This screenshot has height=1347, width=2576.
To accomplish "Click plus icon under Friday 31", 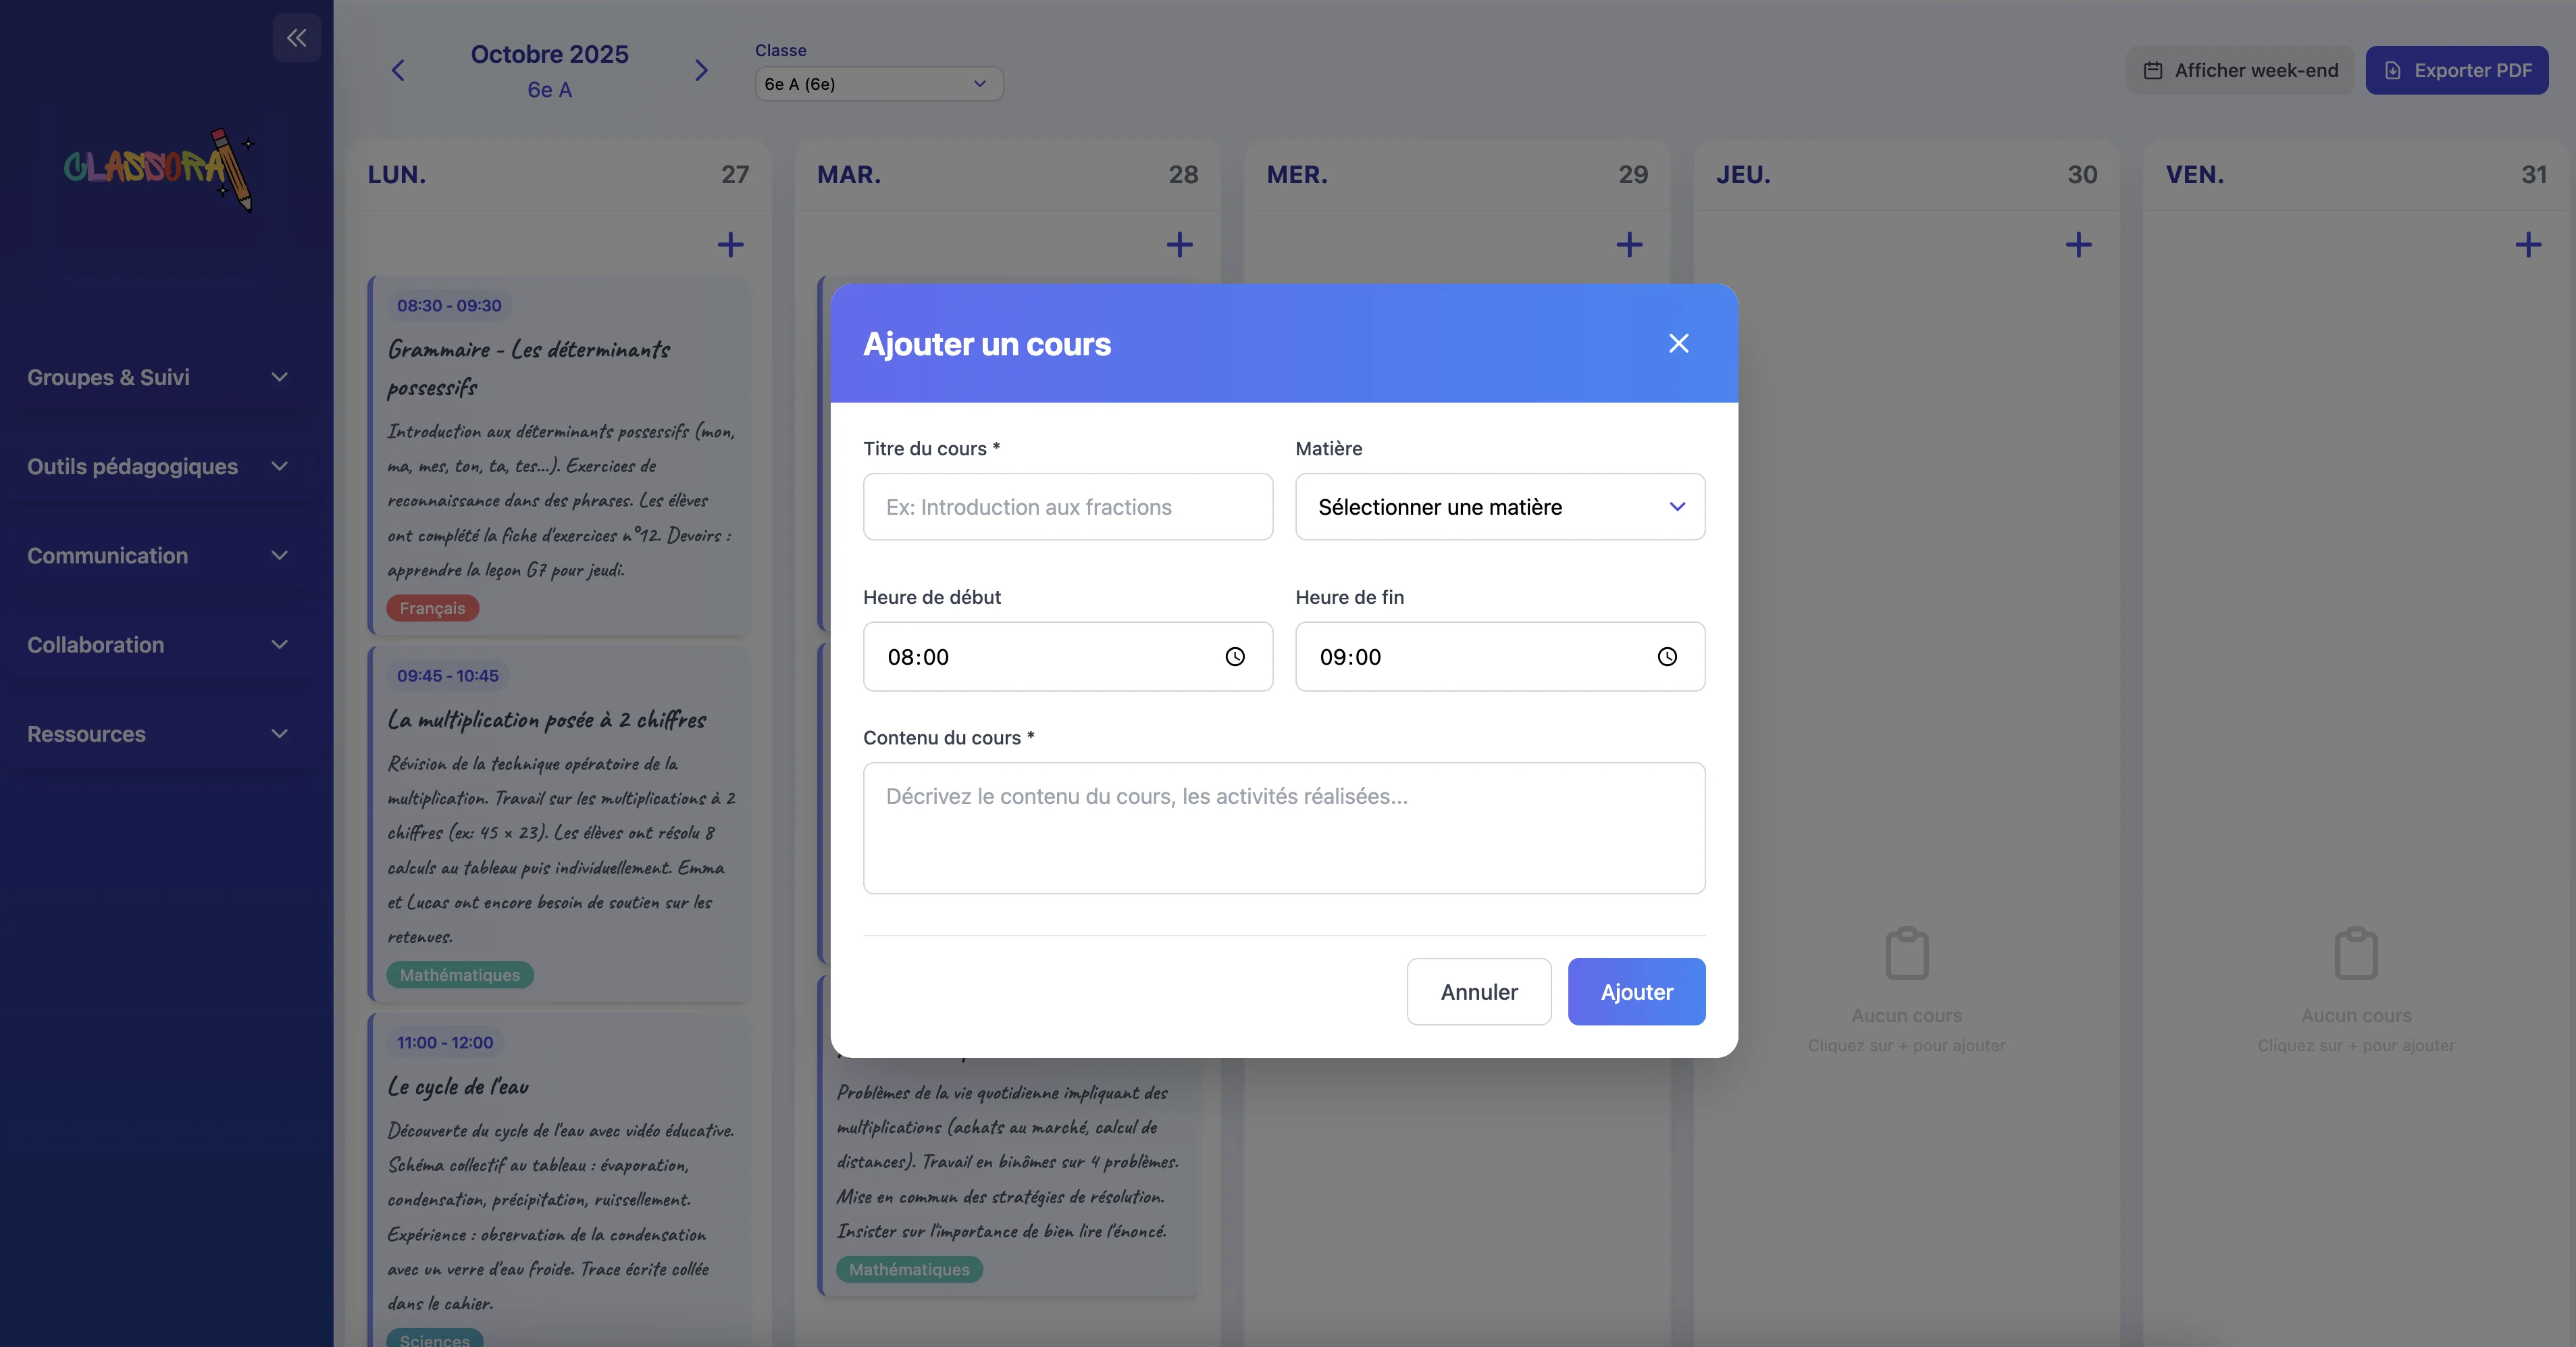I will 2528,244.
